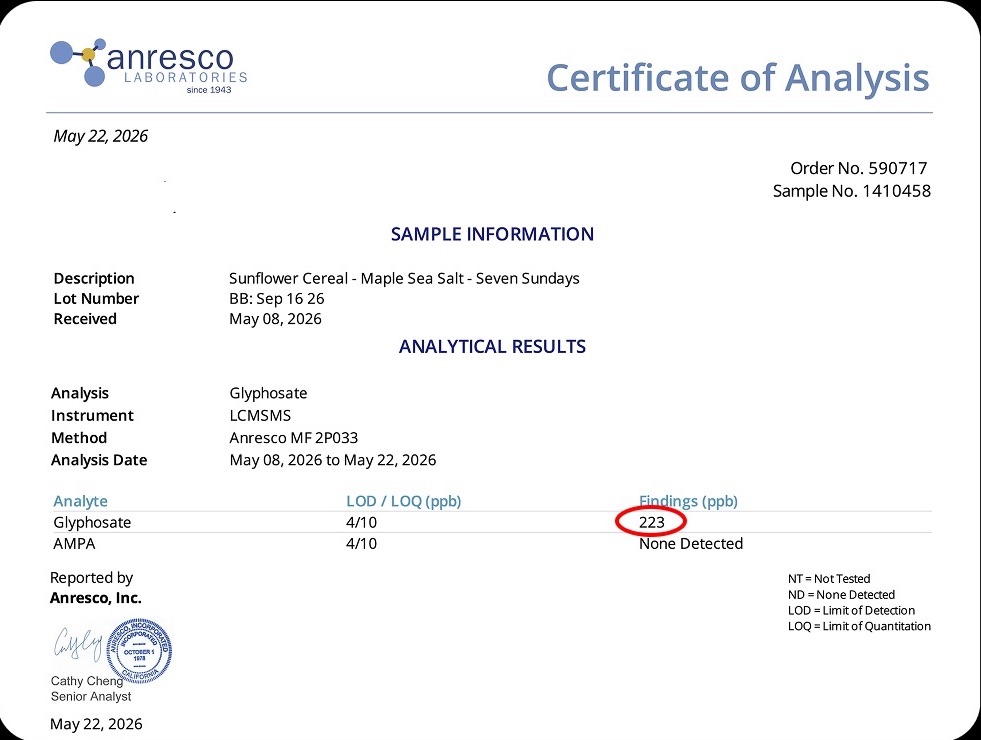The width and height of the screenshot is (981, 740).
Task: Click the round Anresco Incorporated seal stamp
Action: (x=140, y=651)
